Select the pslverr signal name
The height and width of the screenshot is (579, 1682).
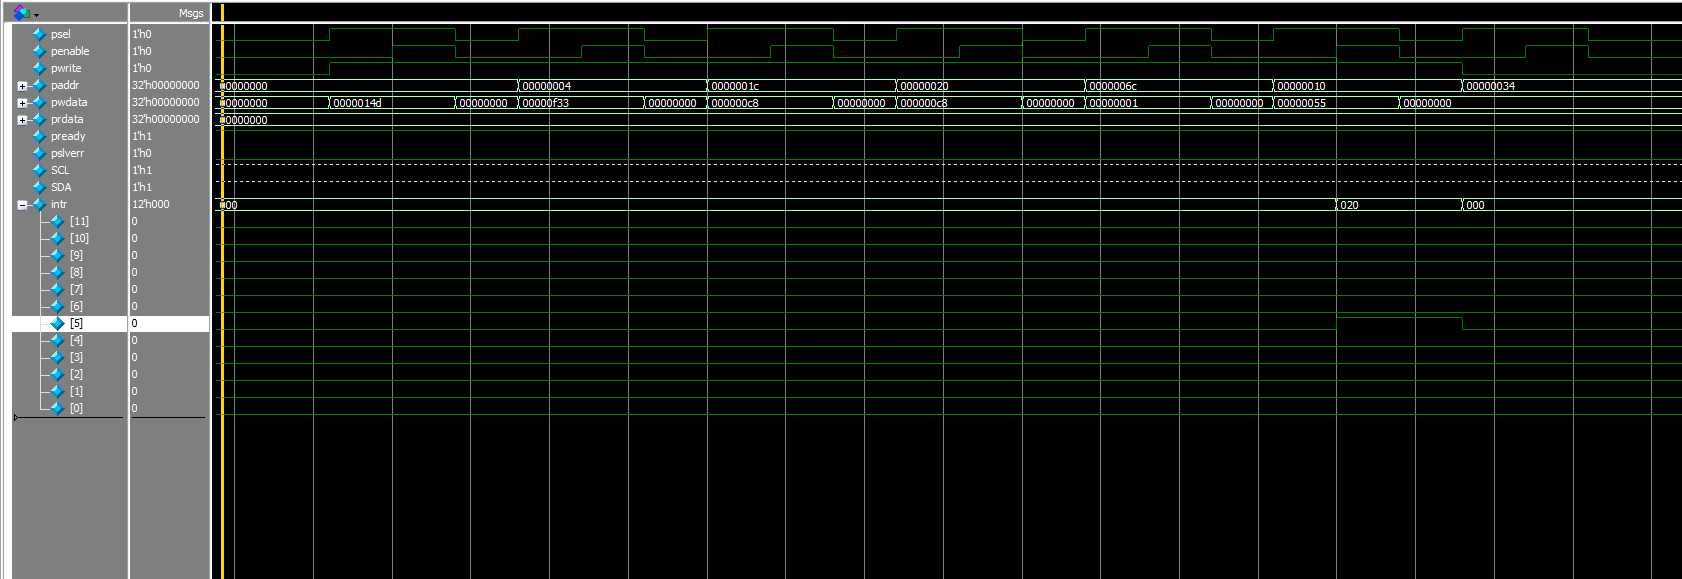pos(67,153)
